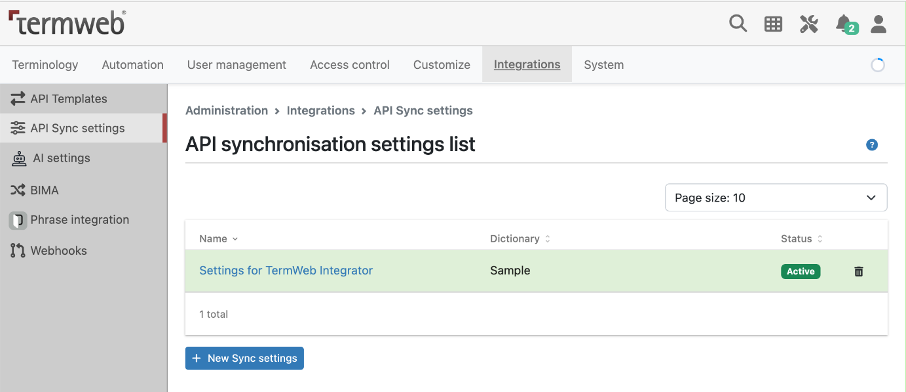The height and width of the screenshot is (392, 906).
Task: Click the API Sync settings breadcrumb
Action: coord(423,110)
